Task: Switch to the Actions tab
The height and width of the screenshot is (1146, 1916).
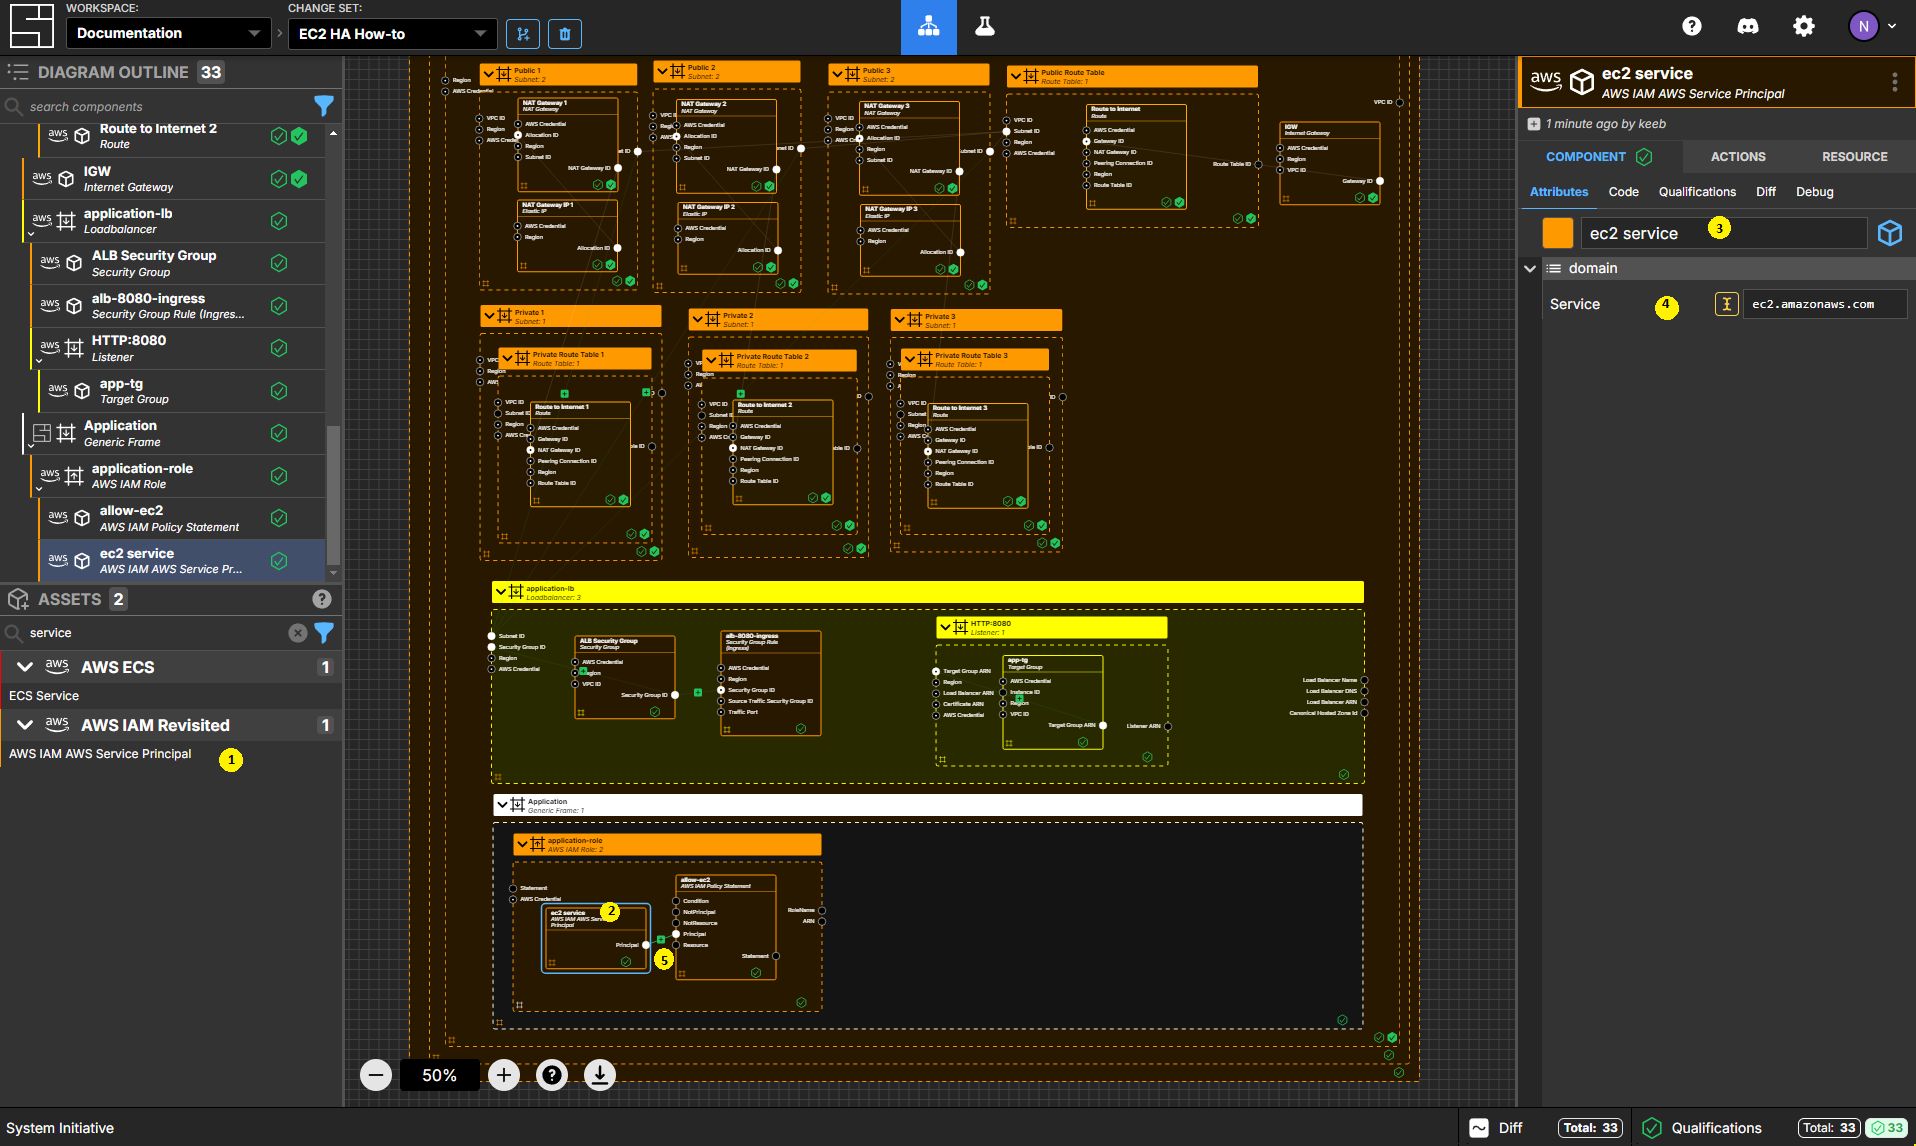Action: (x=1738, y=157)
